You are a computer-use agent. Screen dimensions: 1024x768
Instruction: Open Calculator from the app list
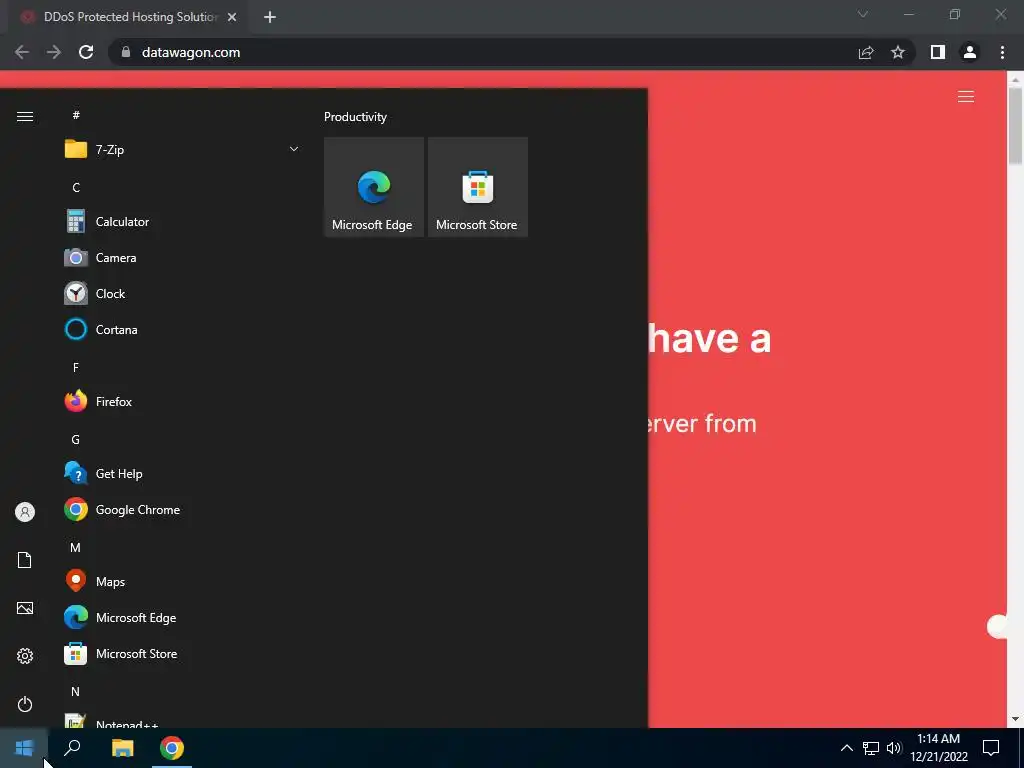click(182, 221)
